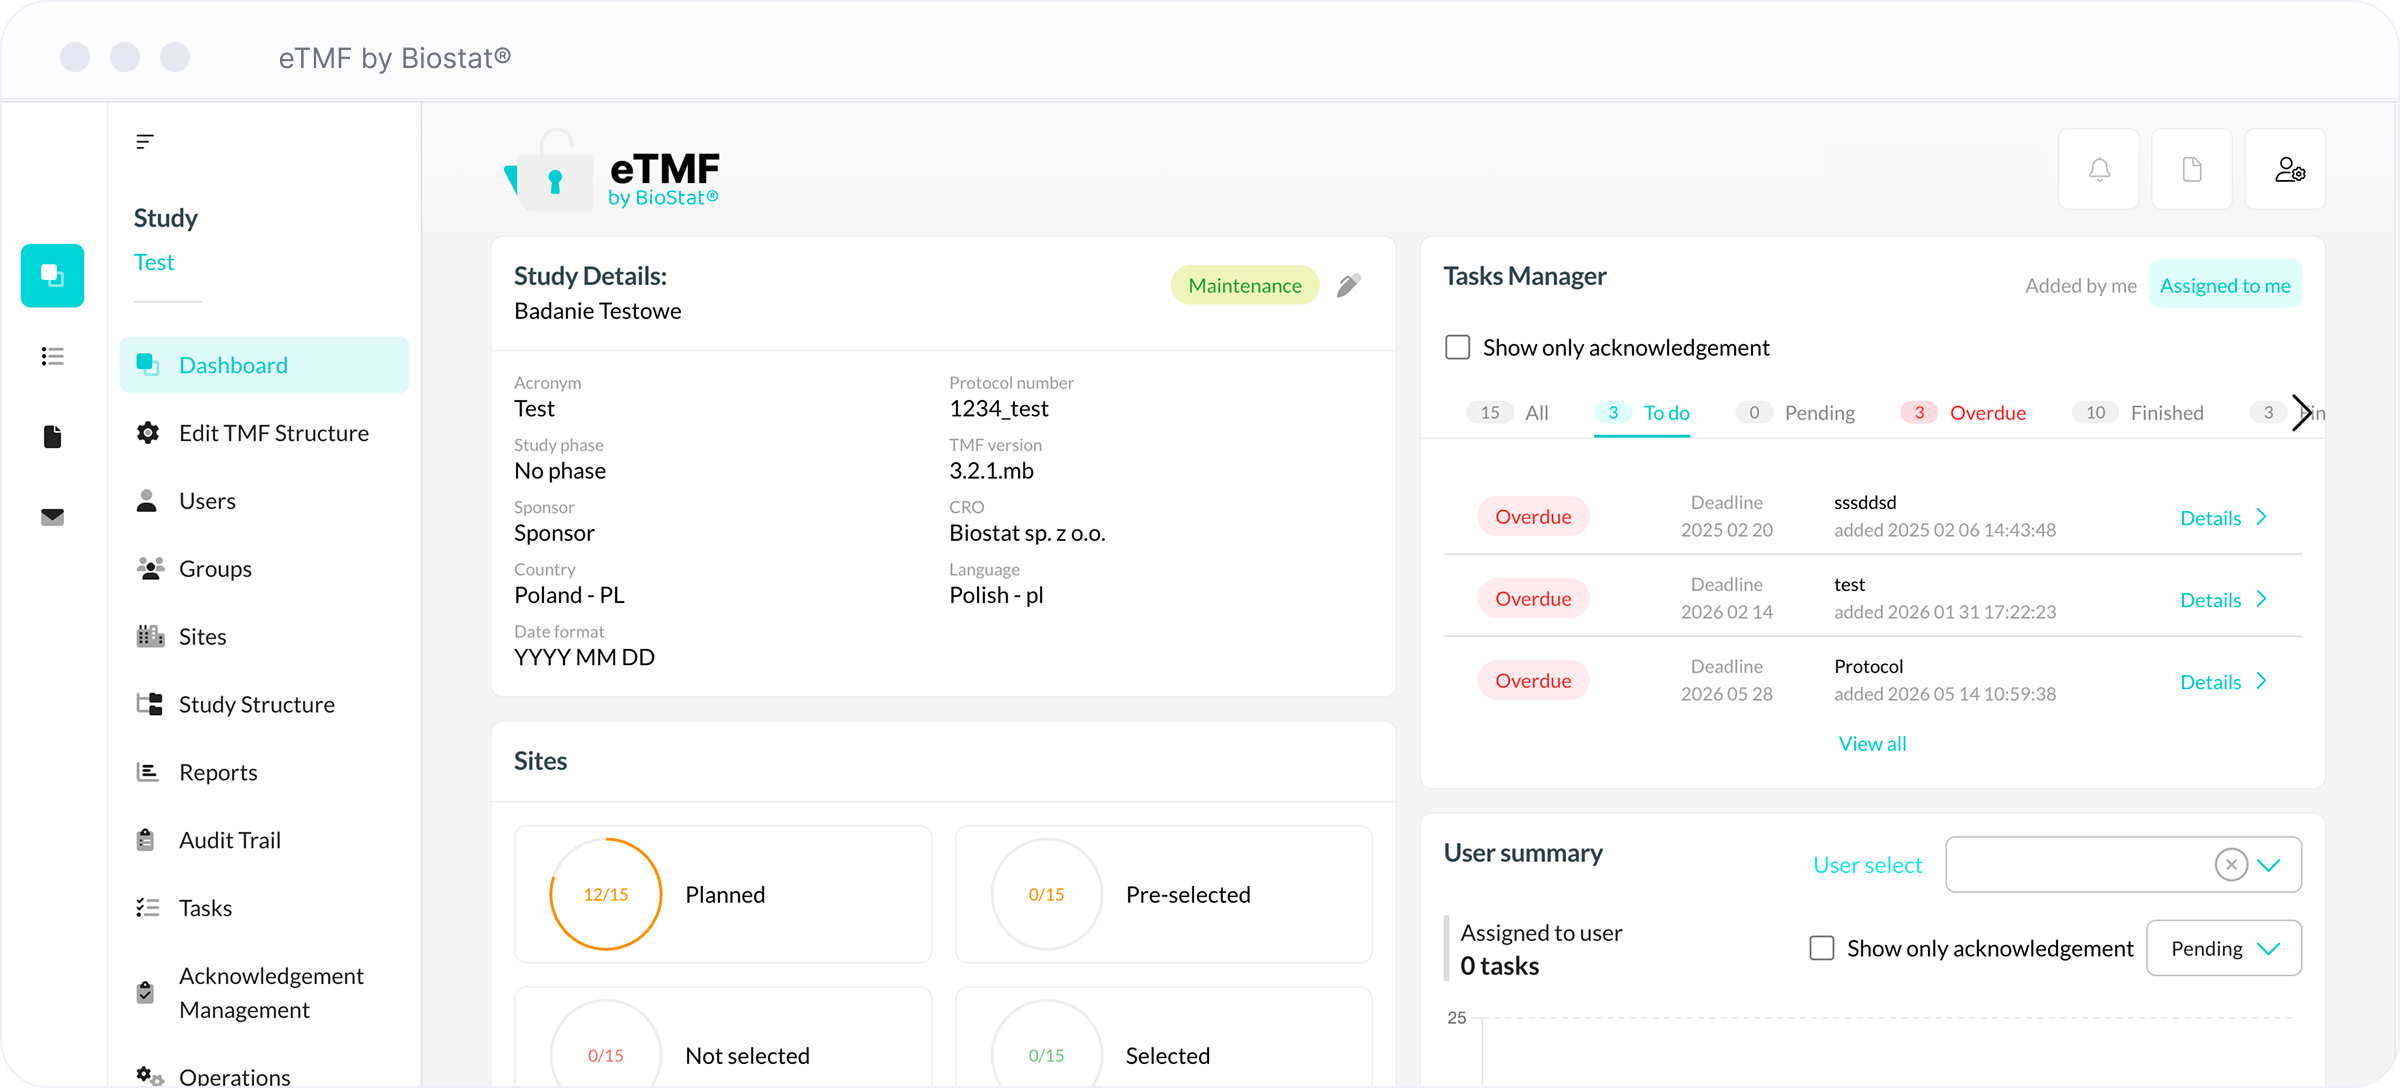
Task: Open the list icon in left rail
Action: click(x=53, y=356)
